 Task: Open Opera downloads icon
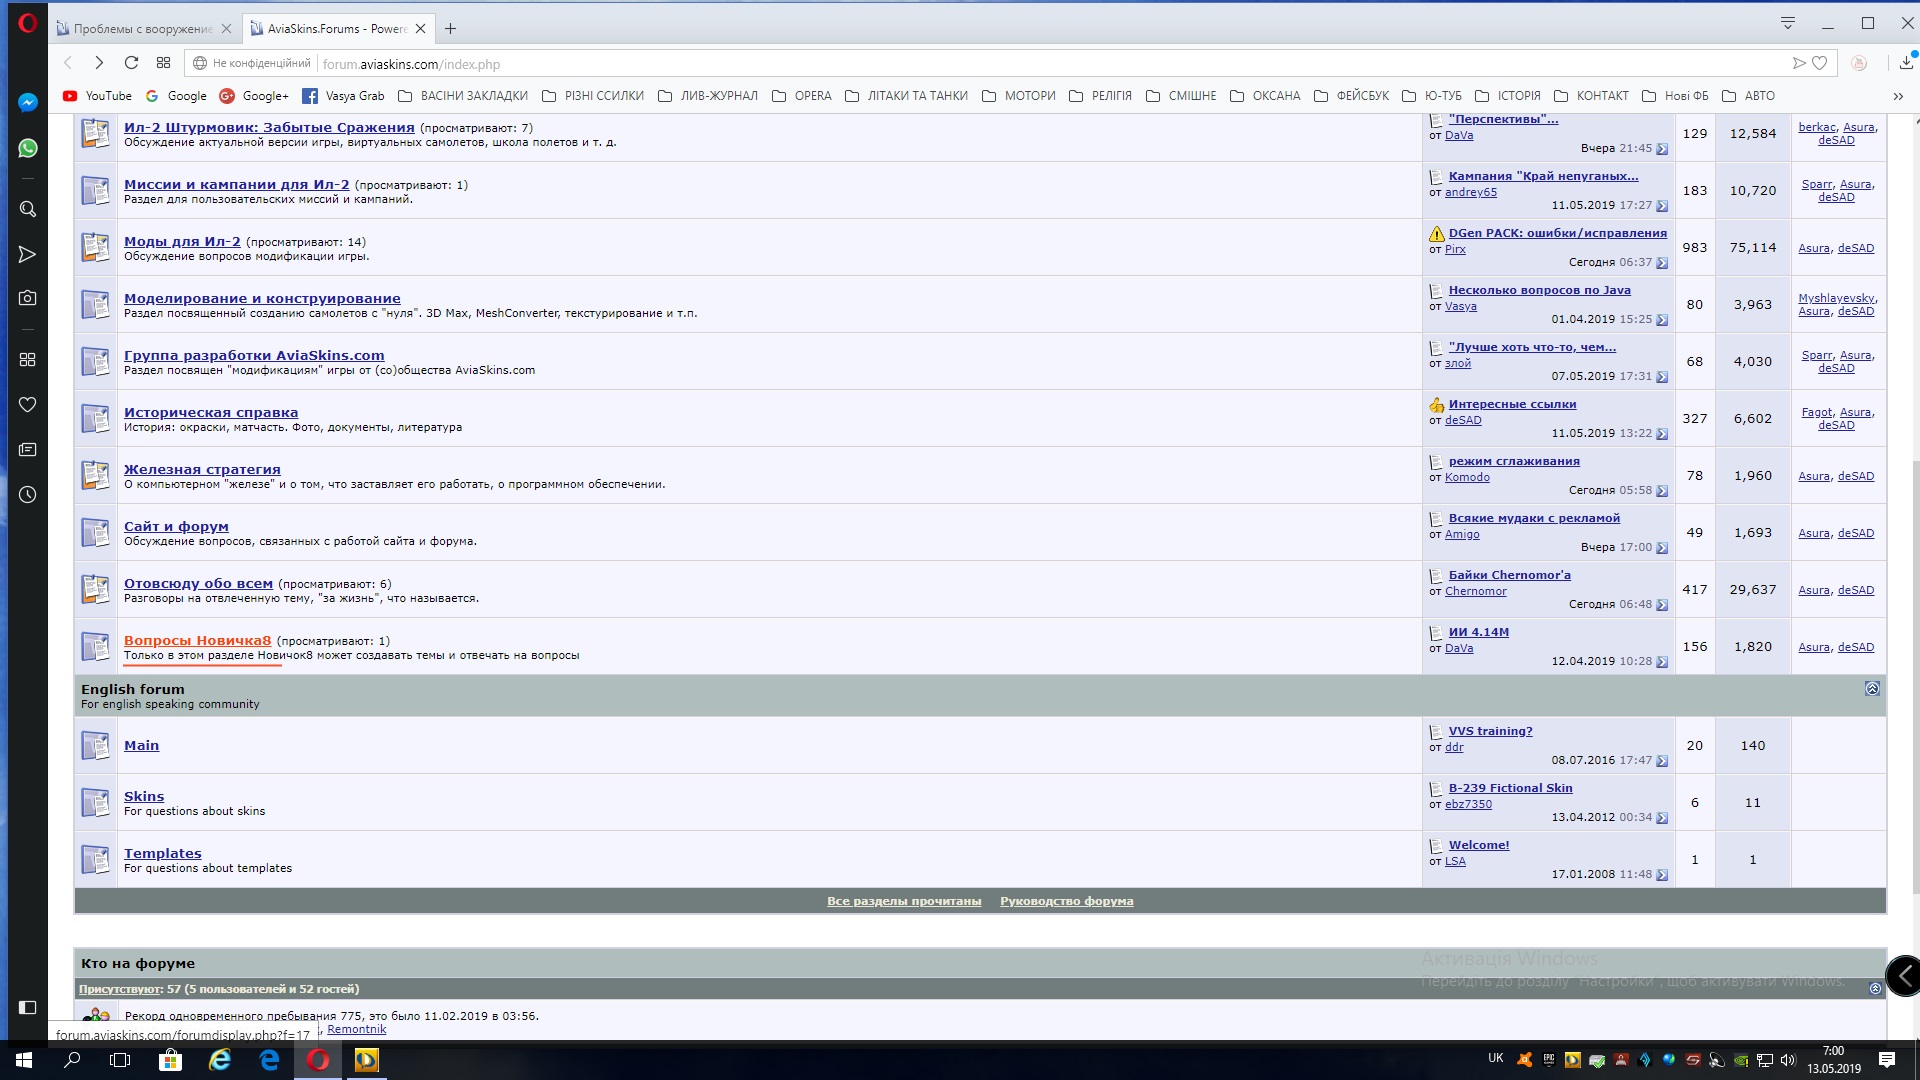[x=1906, y=63]
